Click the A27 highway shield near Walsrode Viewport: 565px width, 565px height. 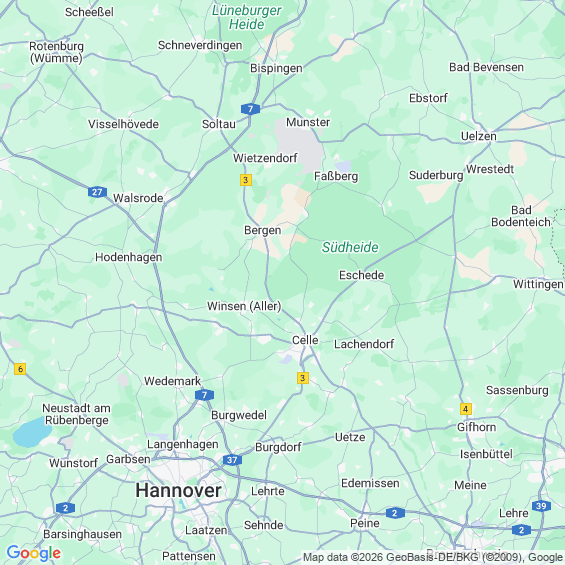tap(97, 192)
